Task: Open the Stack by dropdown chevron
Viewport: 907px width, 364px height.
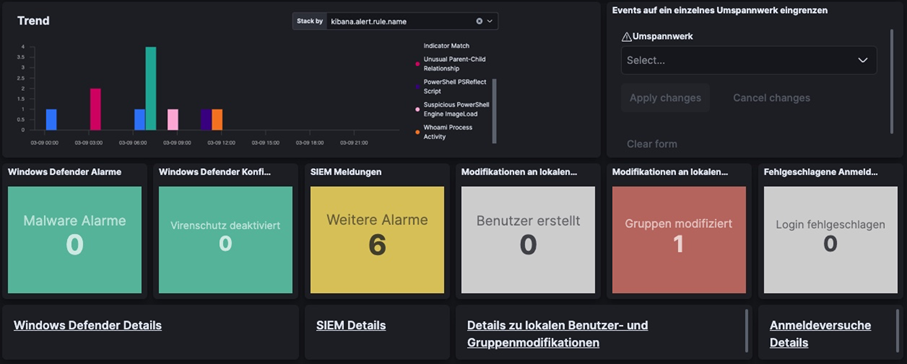Action: point(490,21)
